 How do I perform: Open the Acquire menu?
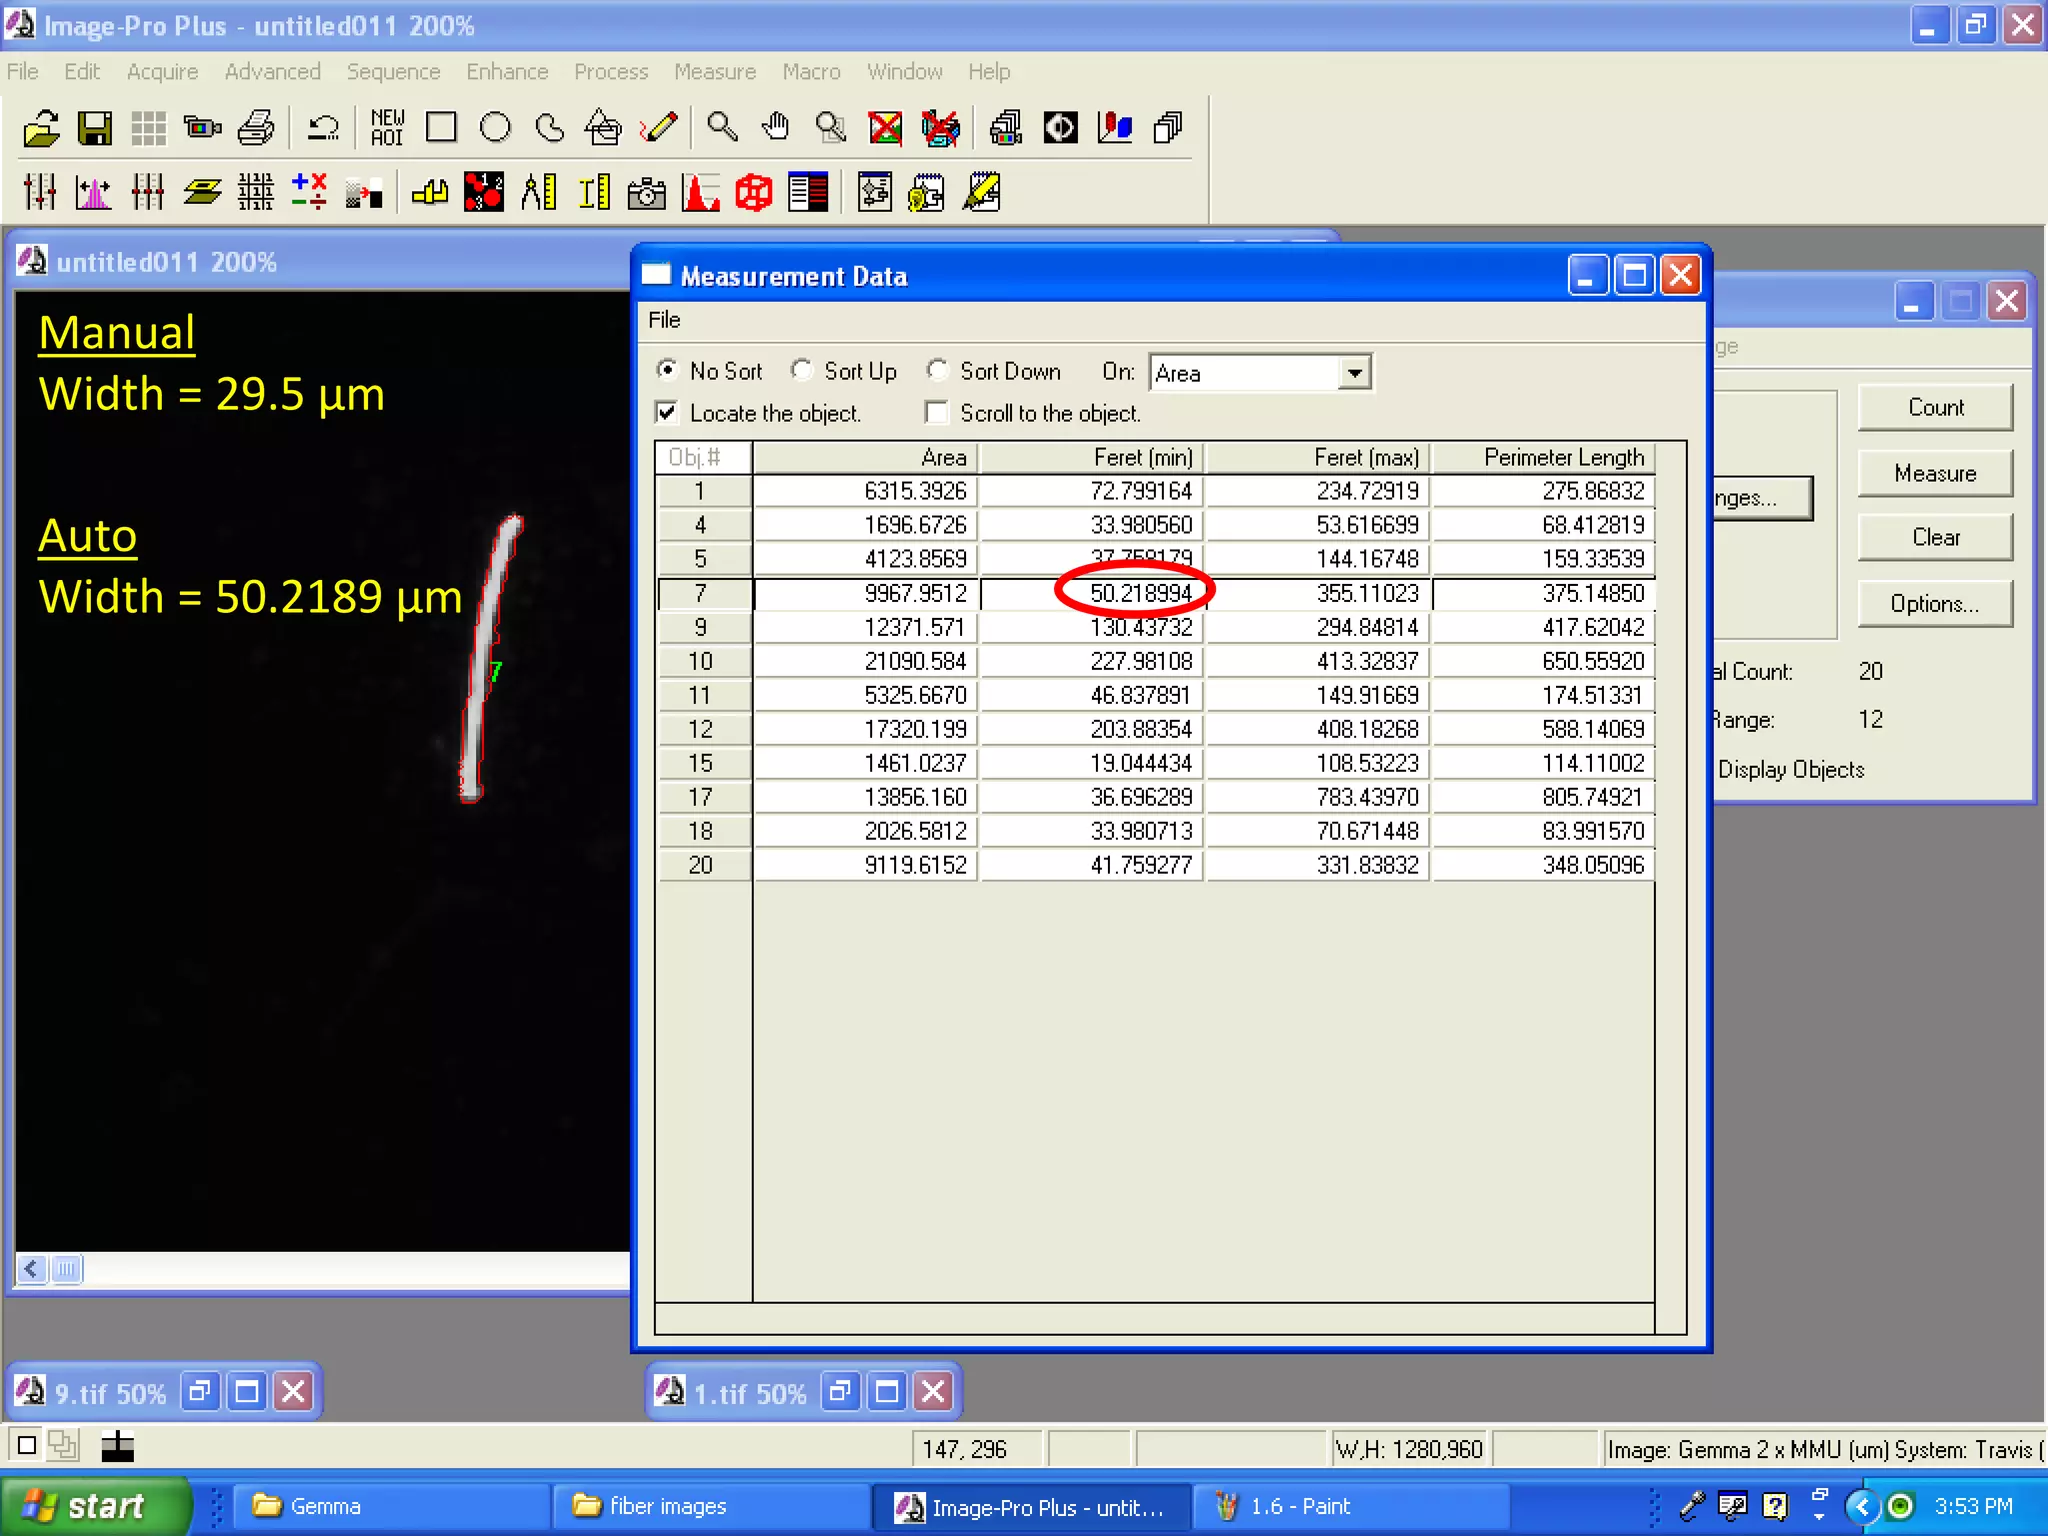(162, 72)
